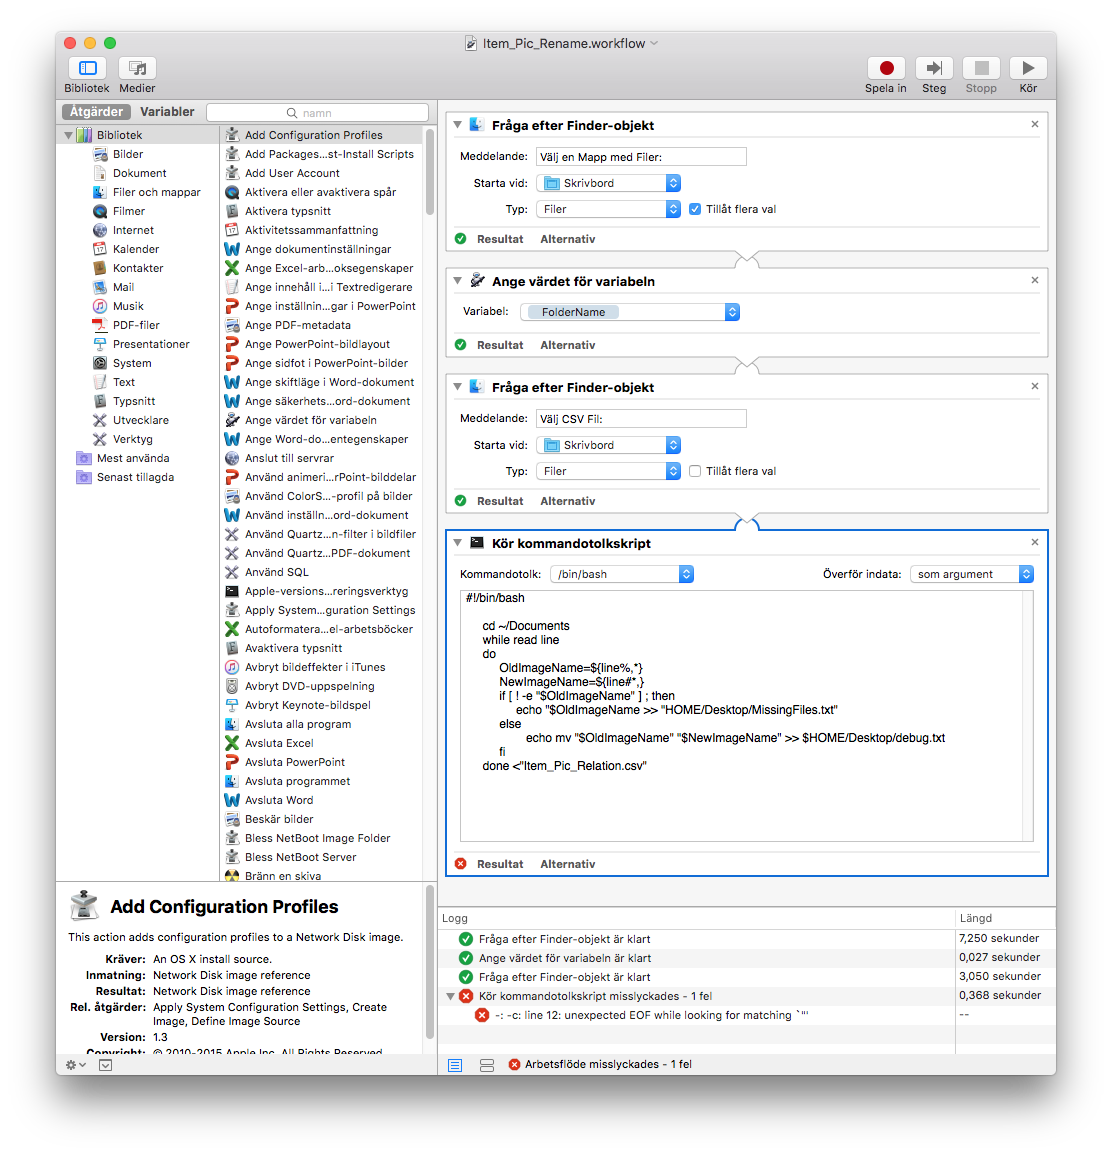
Task: Select Ange Excel-arbetsboksegenskaper action
Action: click(328, 268)
